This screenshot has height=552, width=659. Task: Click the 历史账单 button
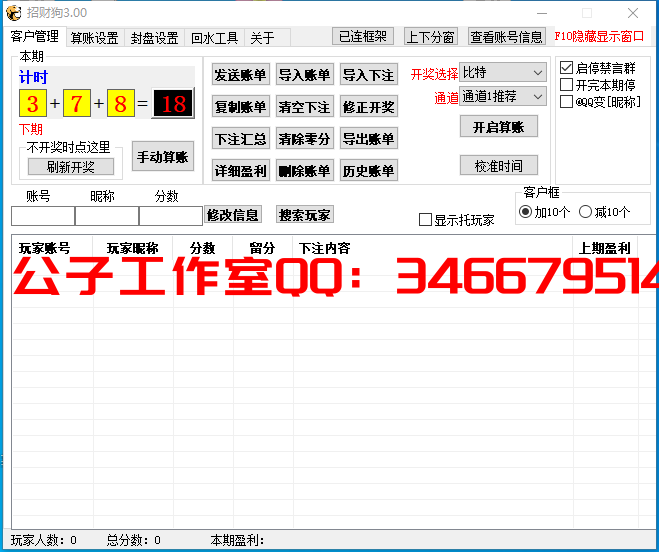click(x=369, y=170)
